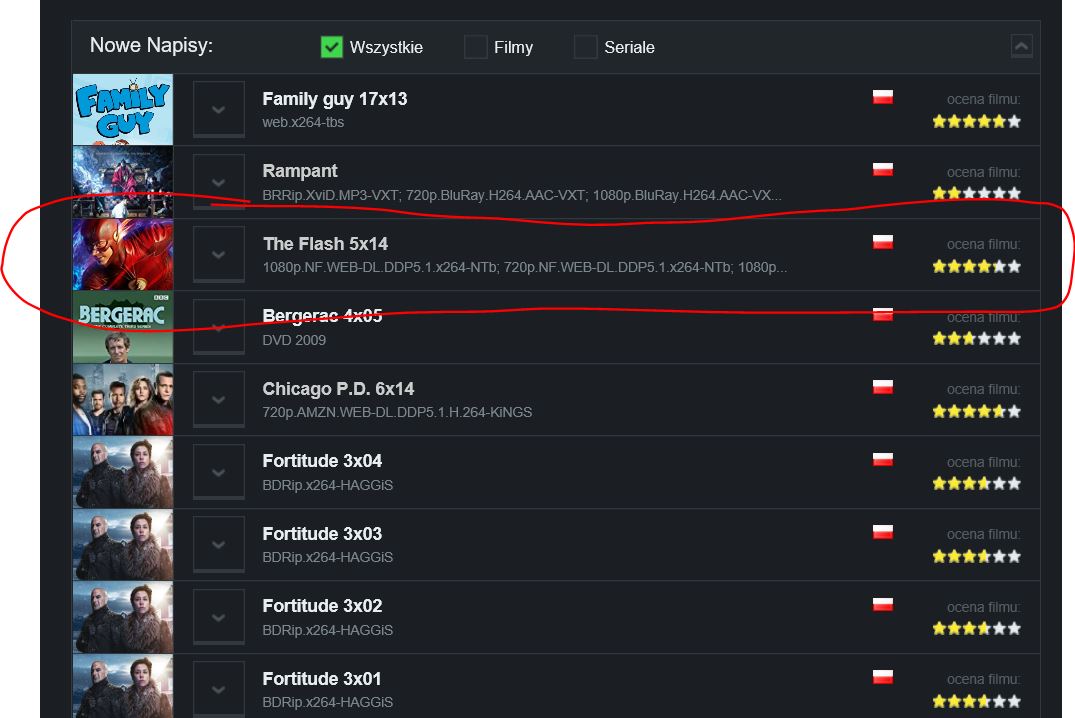This screenshot has height=718, width=1075.
Task: Open the Bergerac 4x05 title link
Action: click(322, 316)
